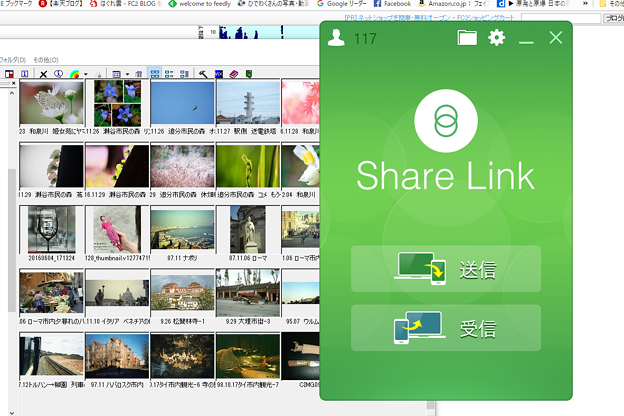Open the 20160604_171324 wine glass thumbnail
Image resolution: width=624 pixels, height=416 pixels.
[x=51, y=229]
